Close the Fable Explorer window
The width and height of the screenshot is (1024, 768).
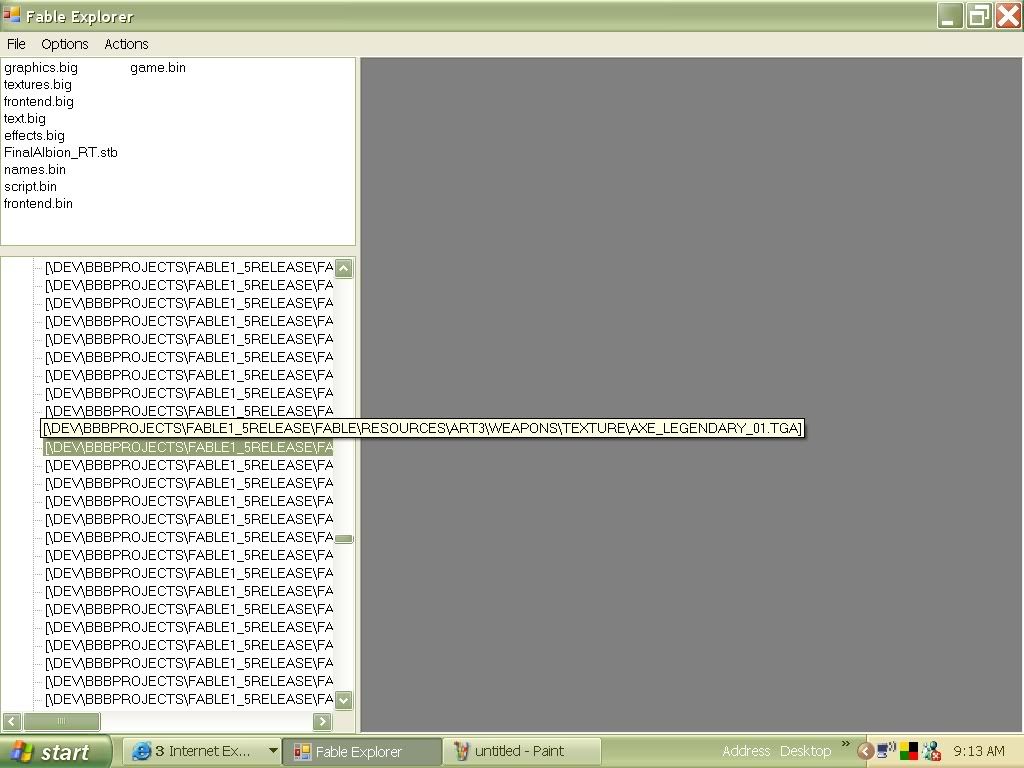(1008, 16)
